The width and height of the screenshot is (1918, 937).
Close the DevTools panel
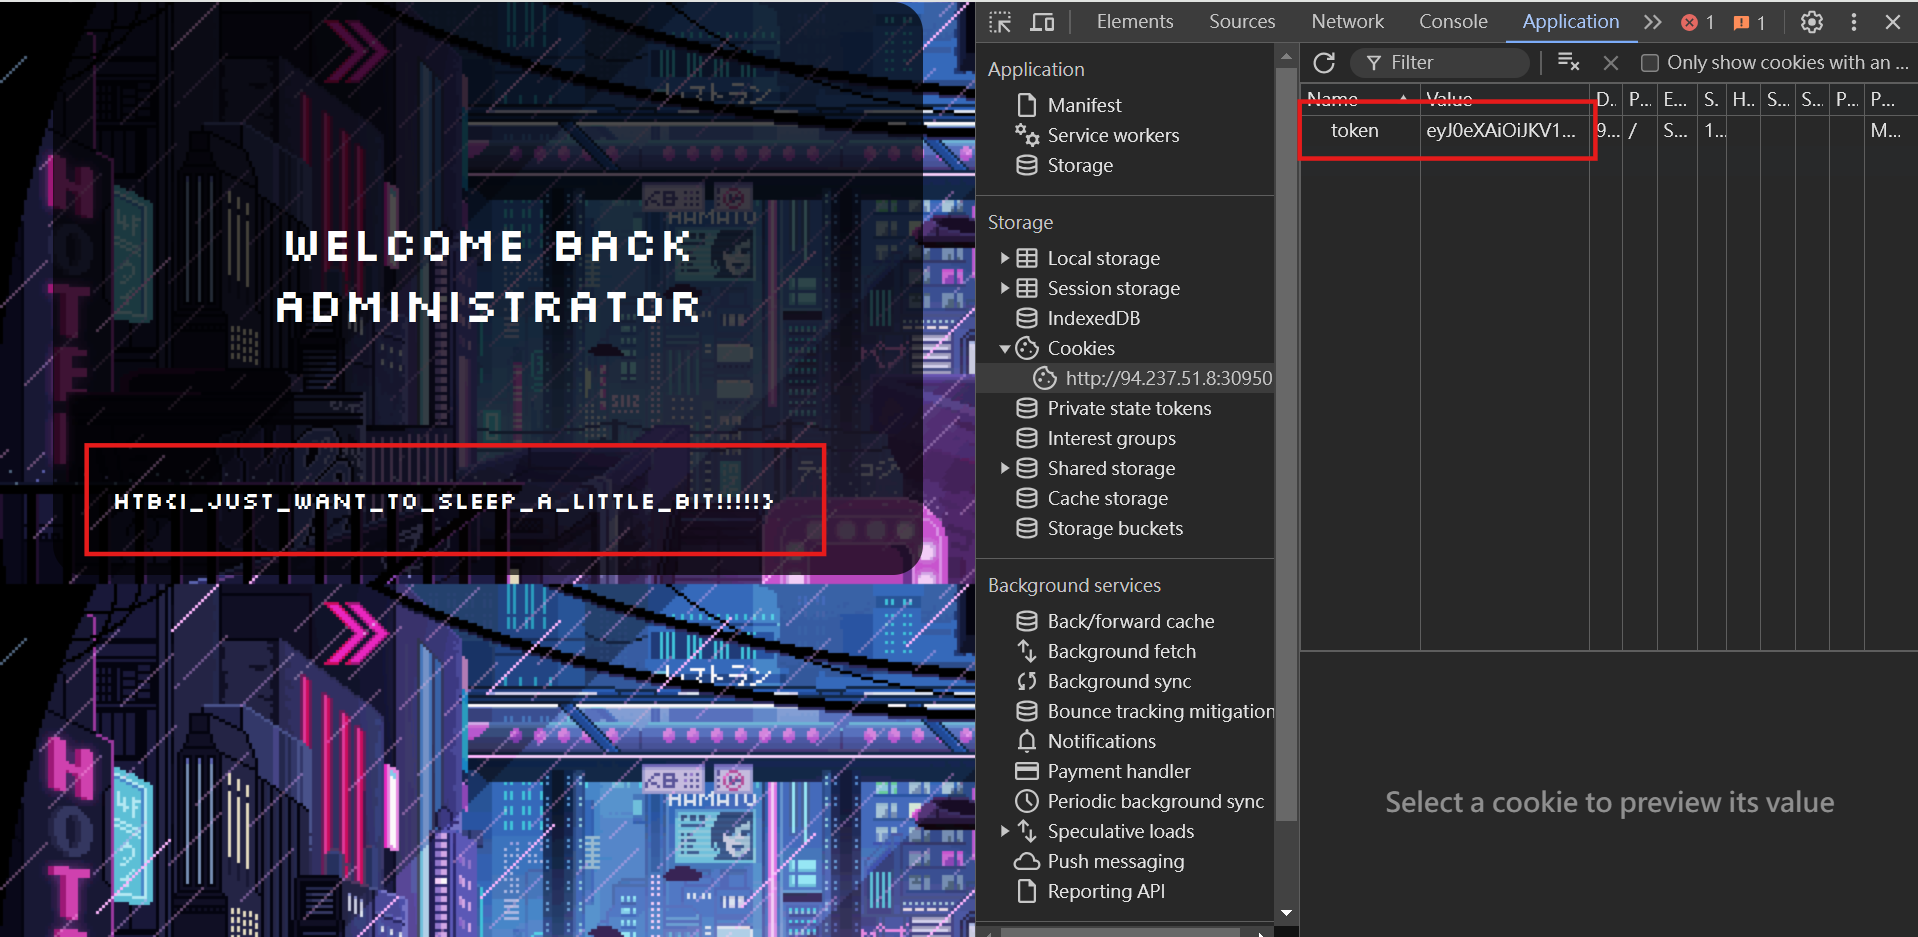1893,22
